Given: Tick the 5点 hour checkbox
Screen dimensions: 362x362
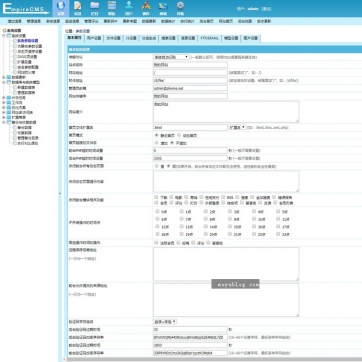Looking at the screenshot, I should 278,211.
